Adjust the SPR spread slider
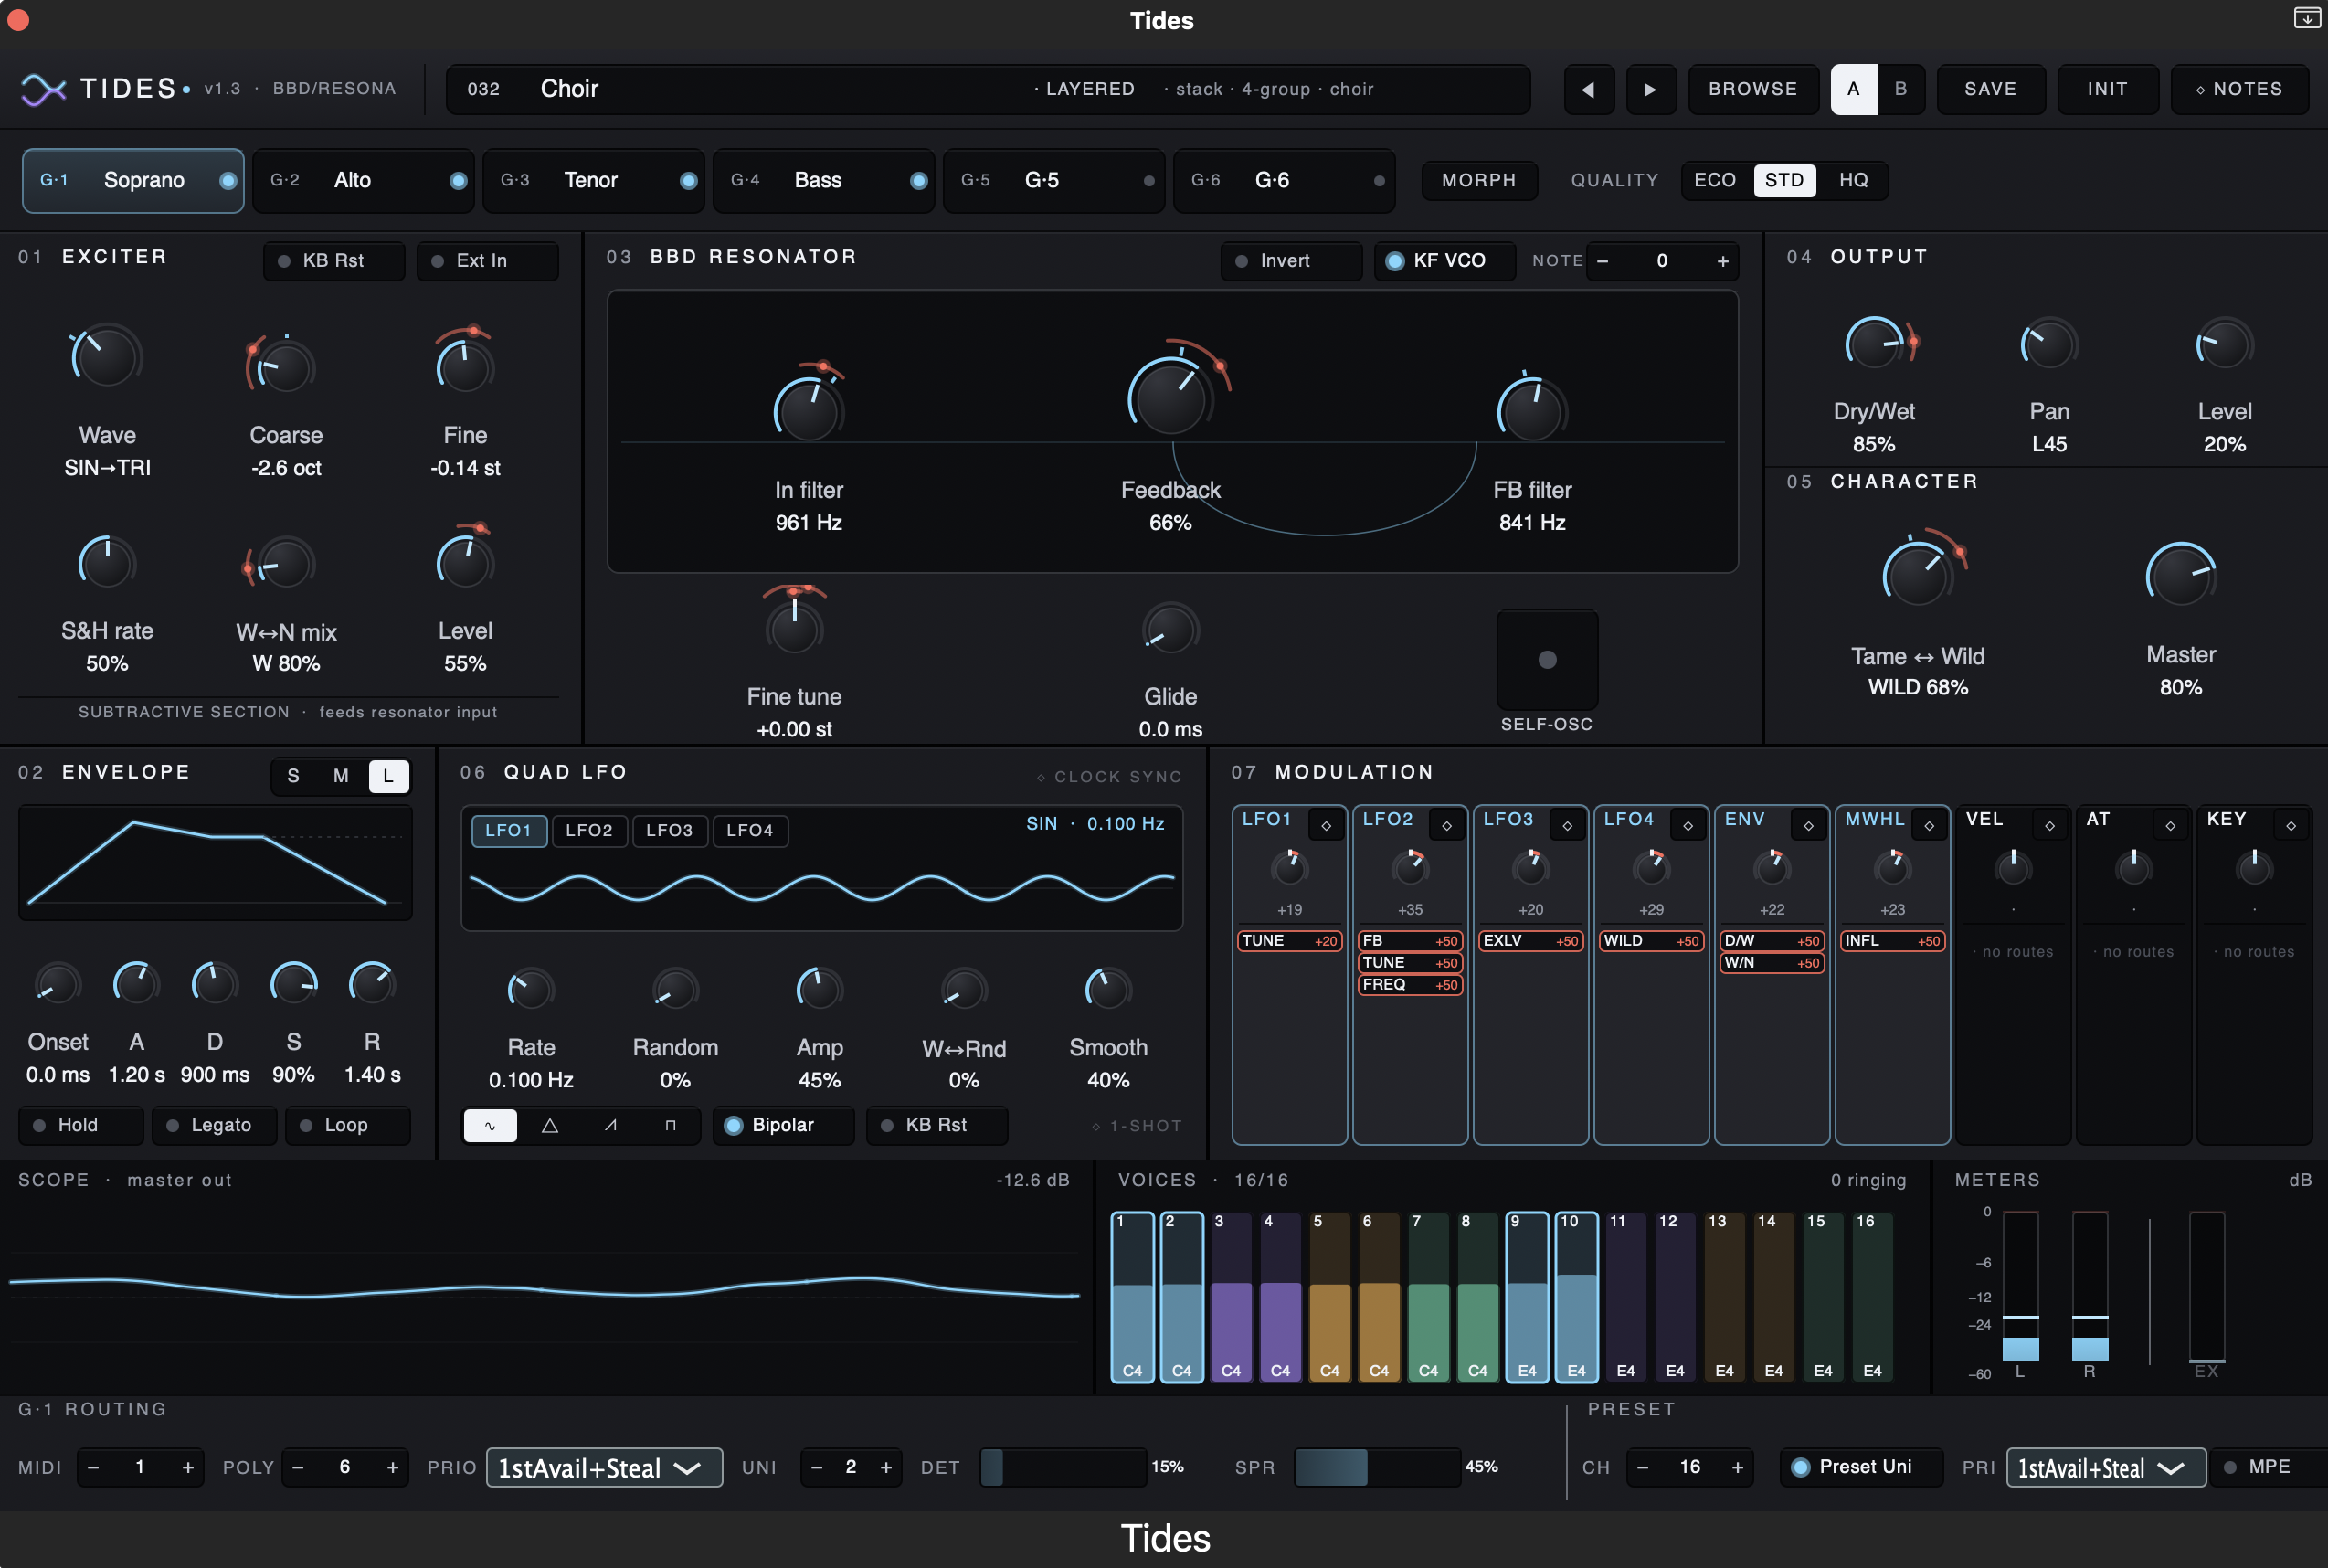 click(x=1377, y=1467)
